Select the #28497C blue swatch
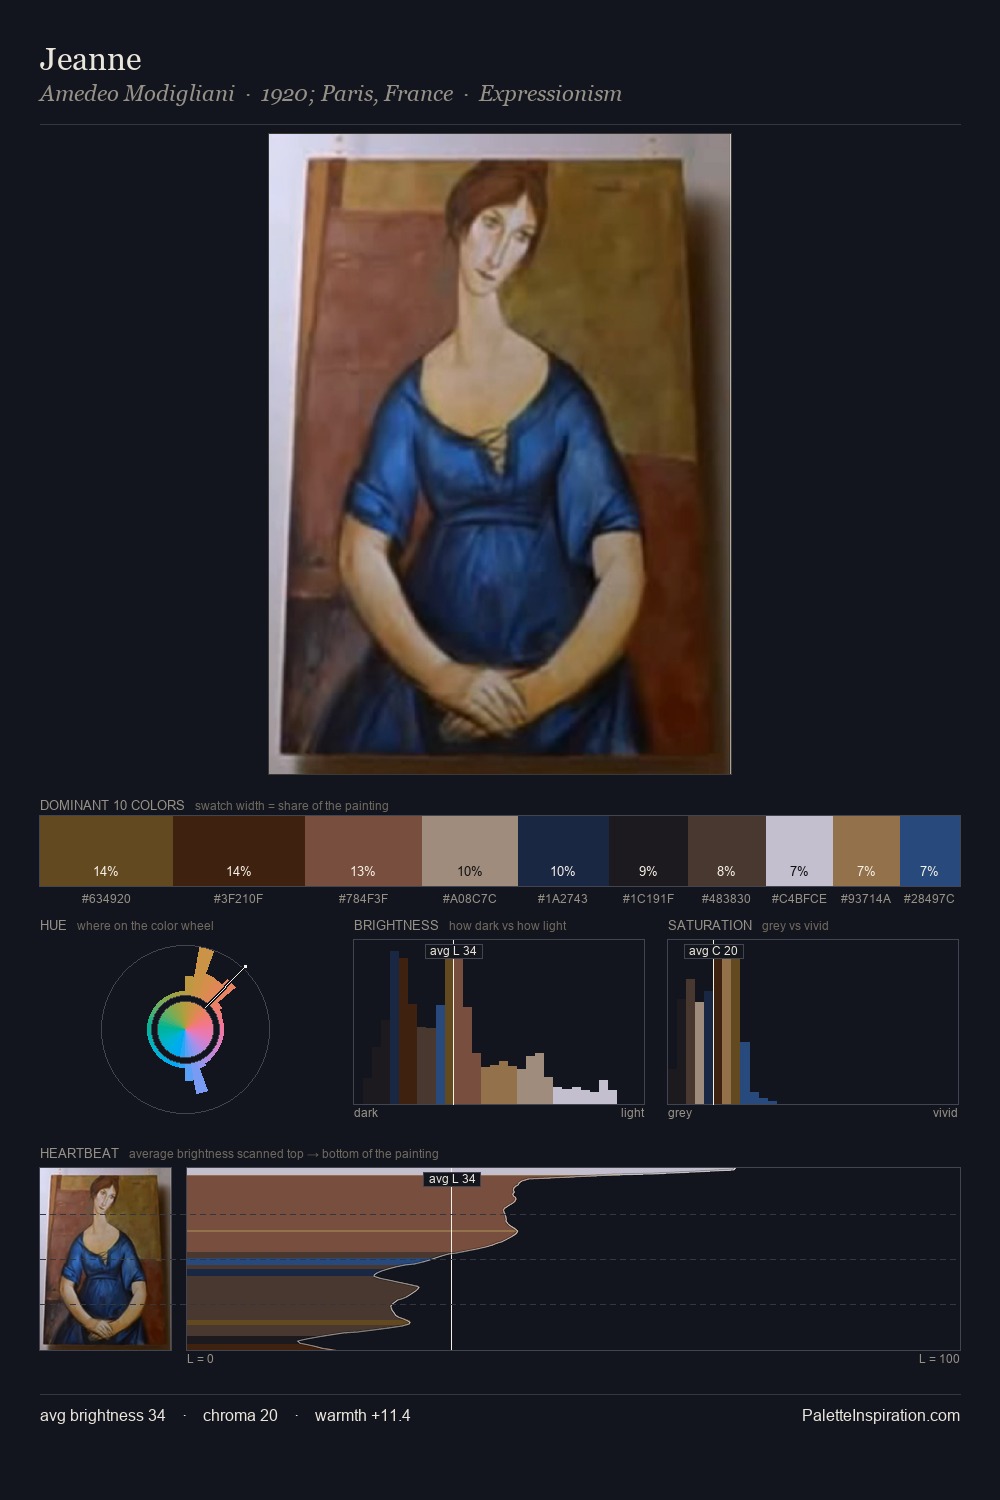The height and width of the screenshot is (1500, 1000). 930,851
